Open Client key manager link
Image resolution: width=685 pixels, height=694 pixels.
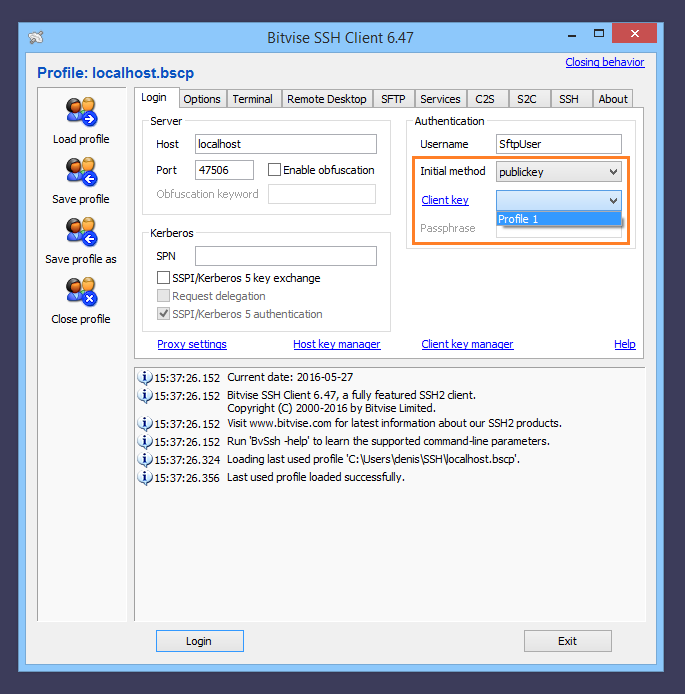tap(467, 344)
